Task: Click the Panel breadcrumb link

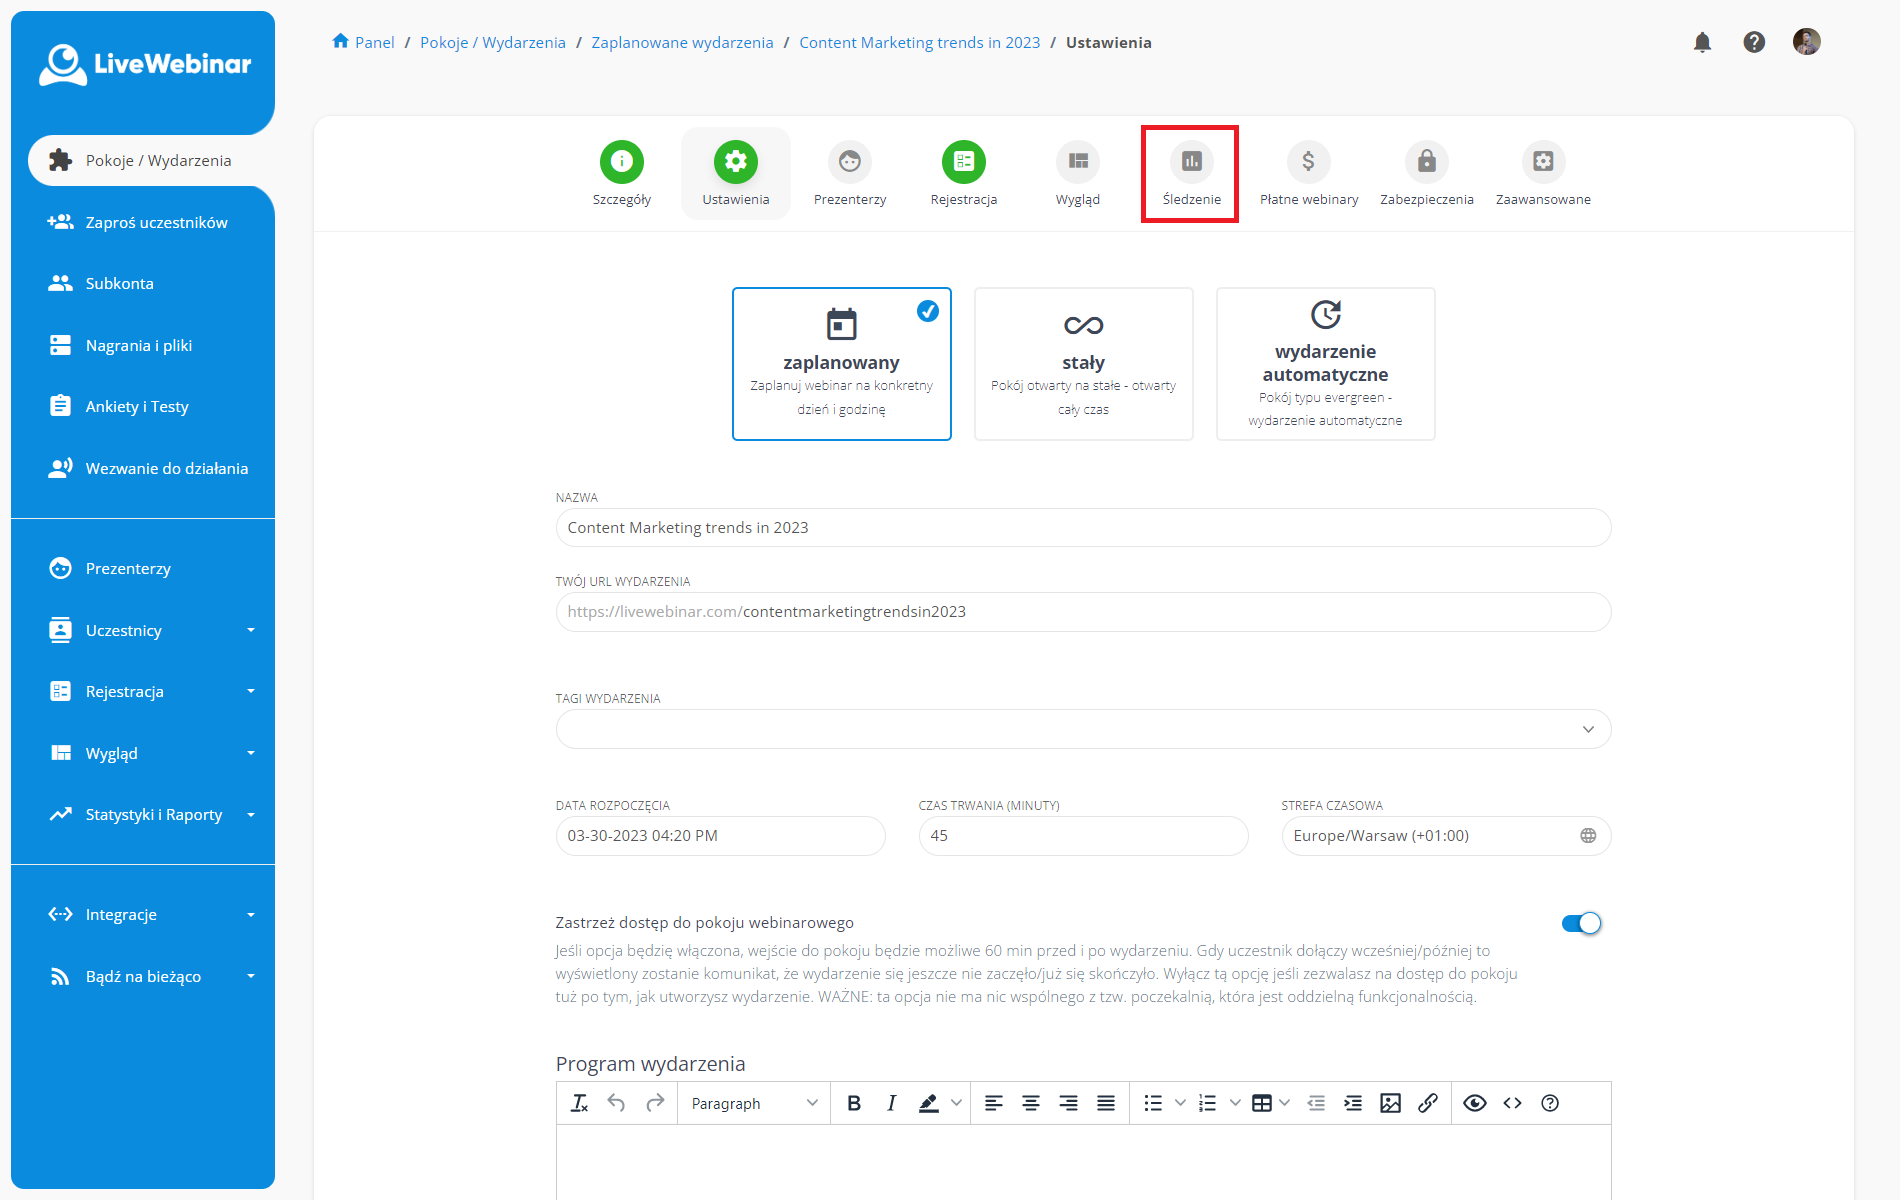Action: 374,42
